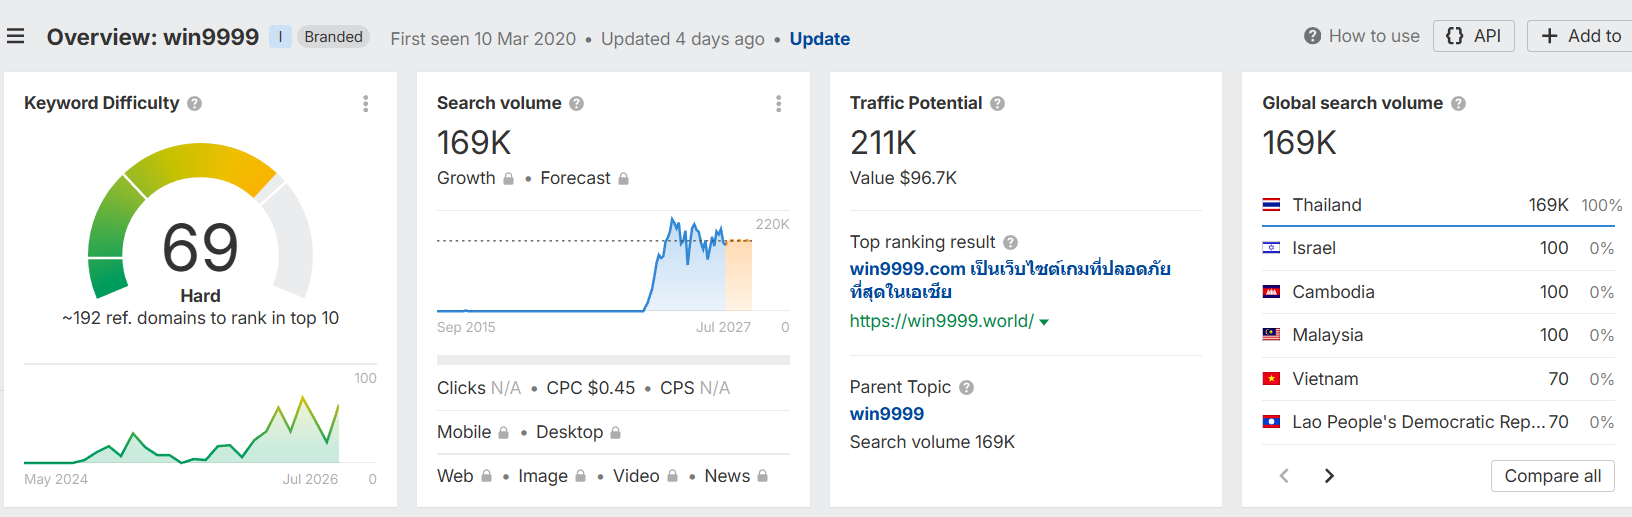
Task: Click the Israel flag icon
Action: (x=1272, y=248)
